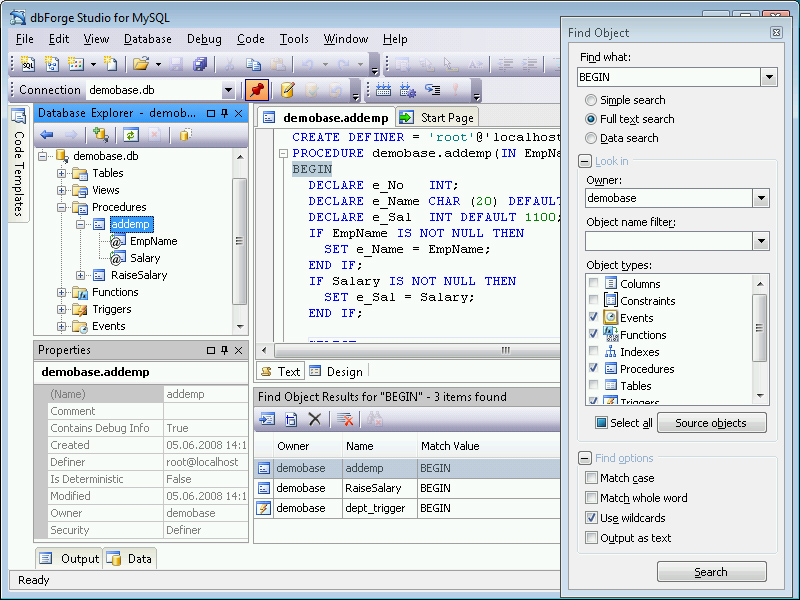Click the back arrow in Database Explorer
This screenshot has height=600, width=800.
click(x=47, y=135)
